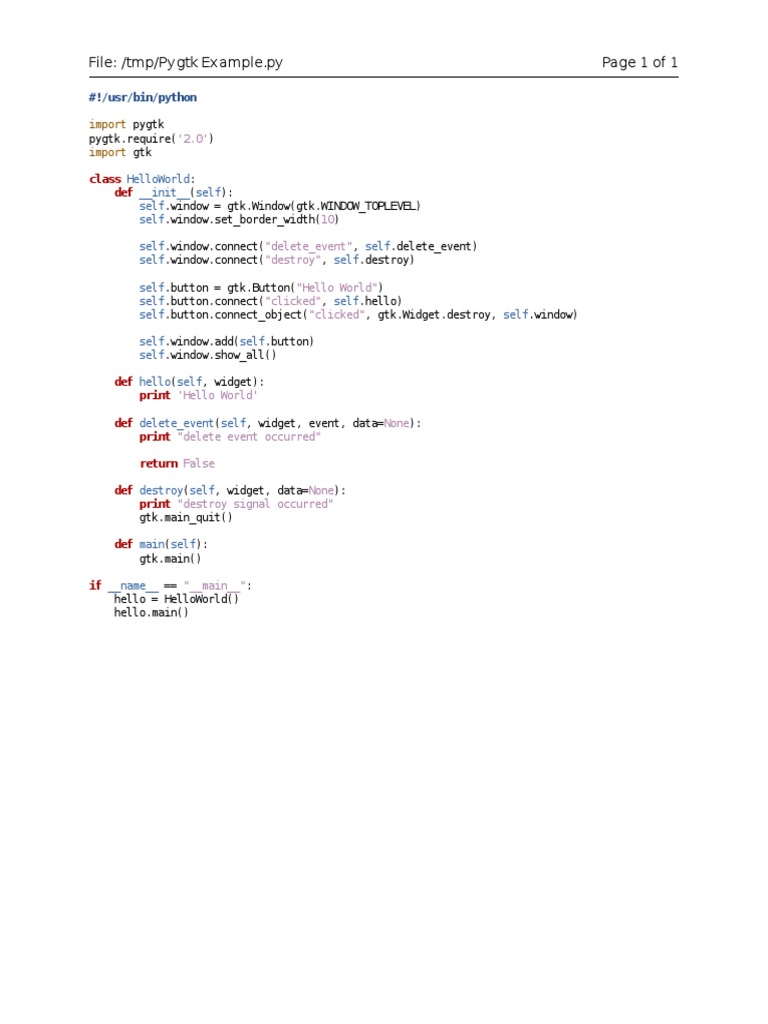Click the gtk.main_quit() line
Image resolution: width=768 pixels, height=1024 pixels.
(186, 517)
